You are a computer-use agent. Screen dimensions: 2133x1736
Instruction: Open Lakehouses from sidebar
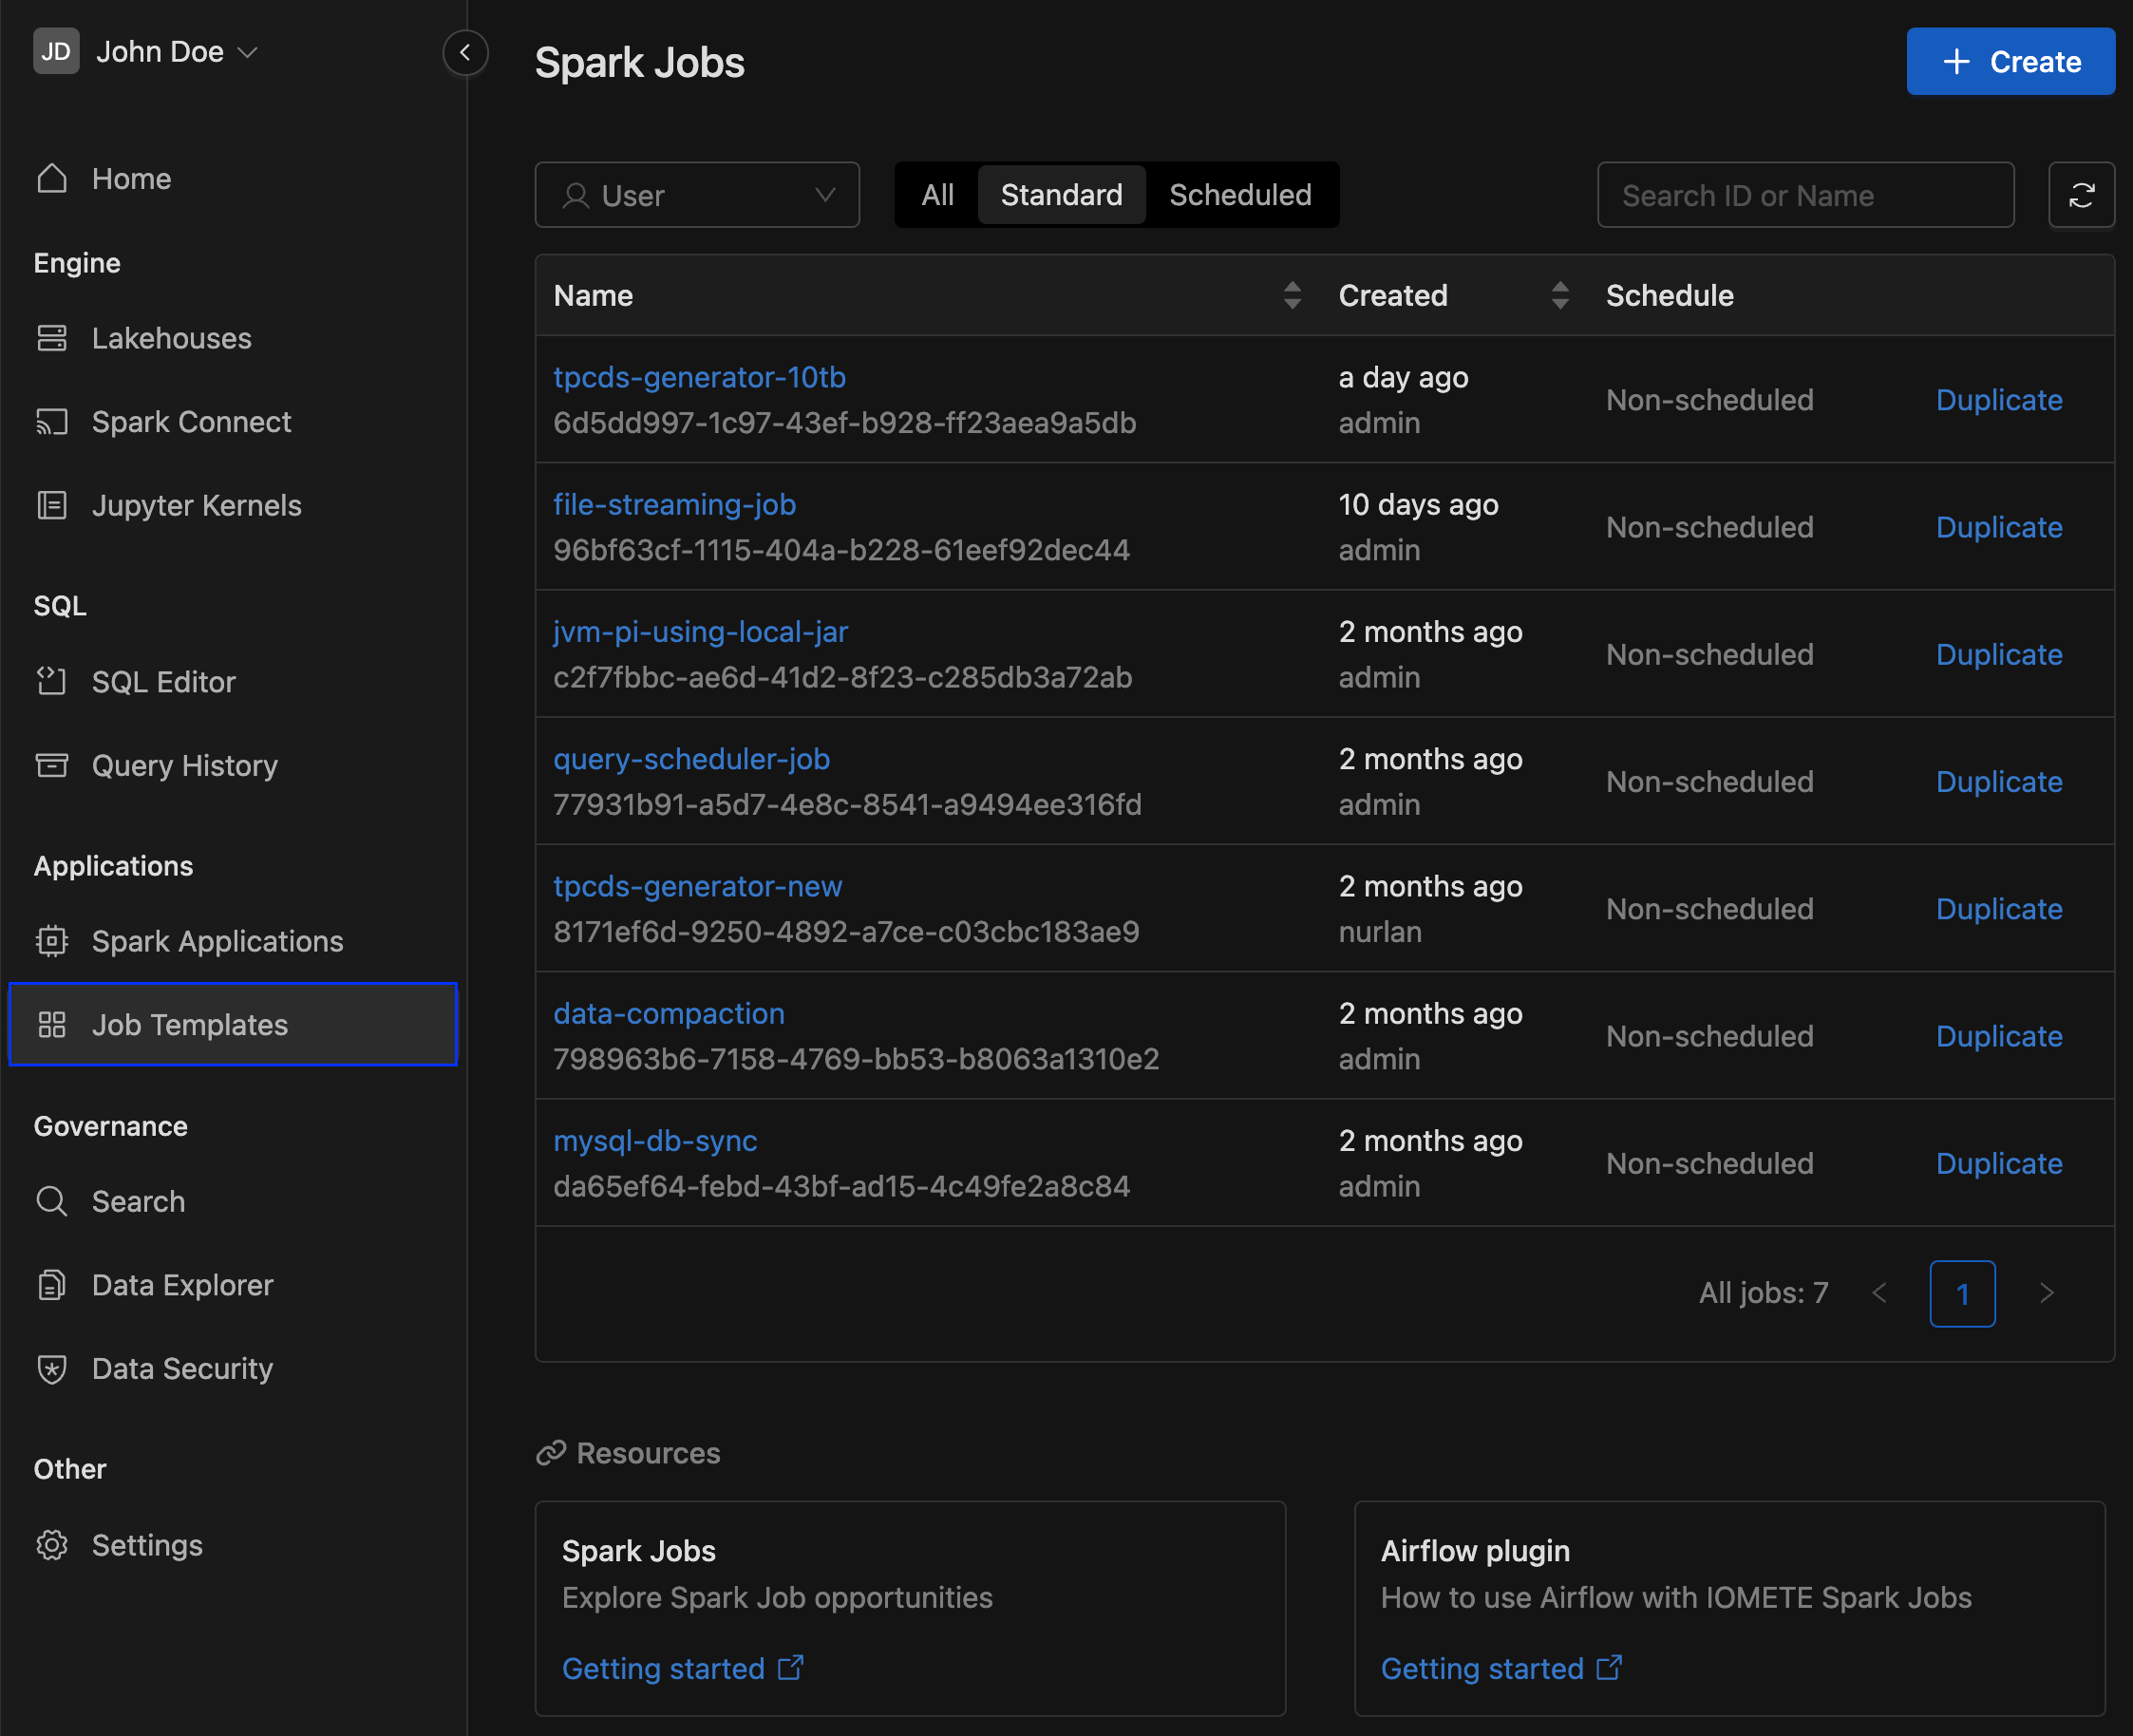pos(172,336)
